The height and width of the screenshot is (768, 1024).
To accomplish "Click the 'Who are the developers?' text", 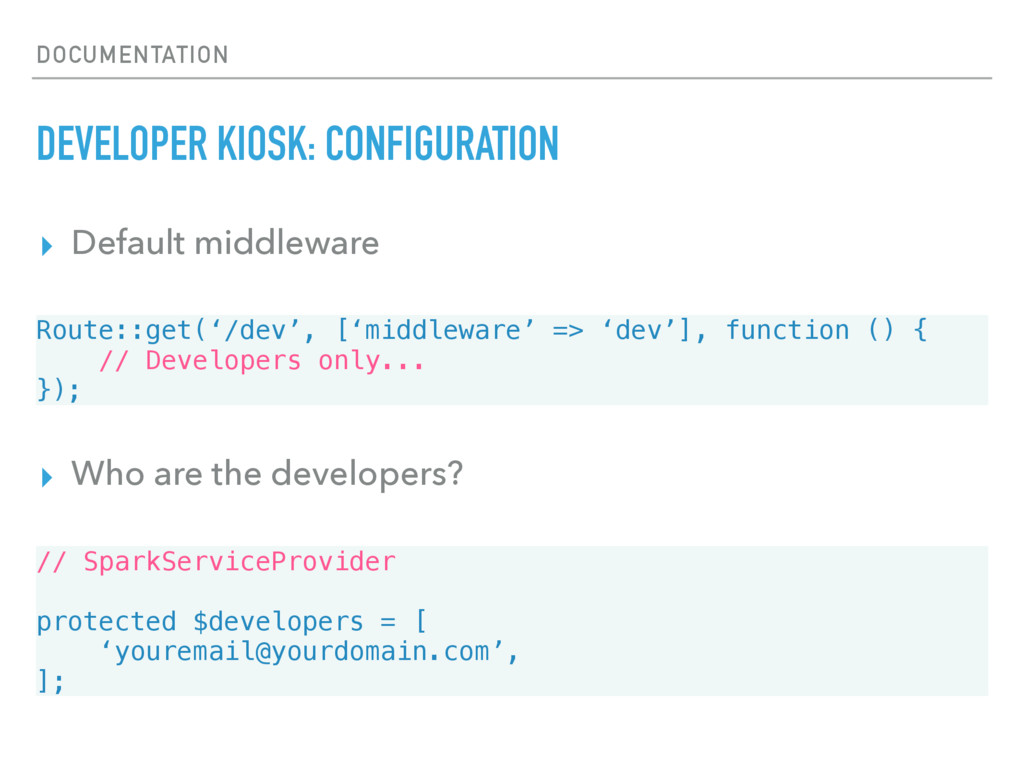I will [267, 474].
